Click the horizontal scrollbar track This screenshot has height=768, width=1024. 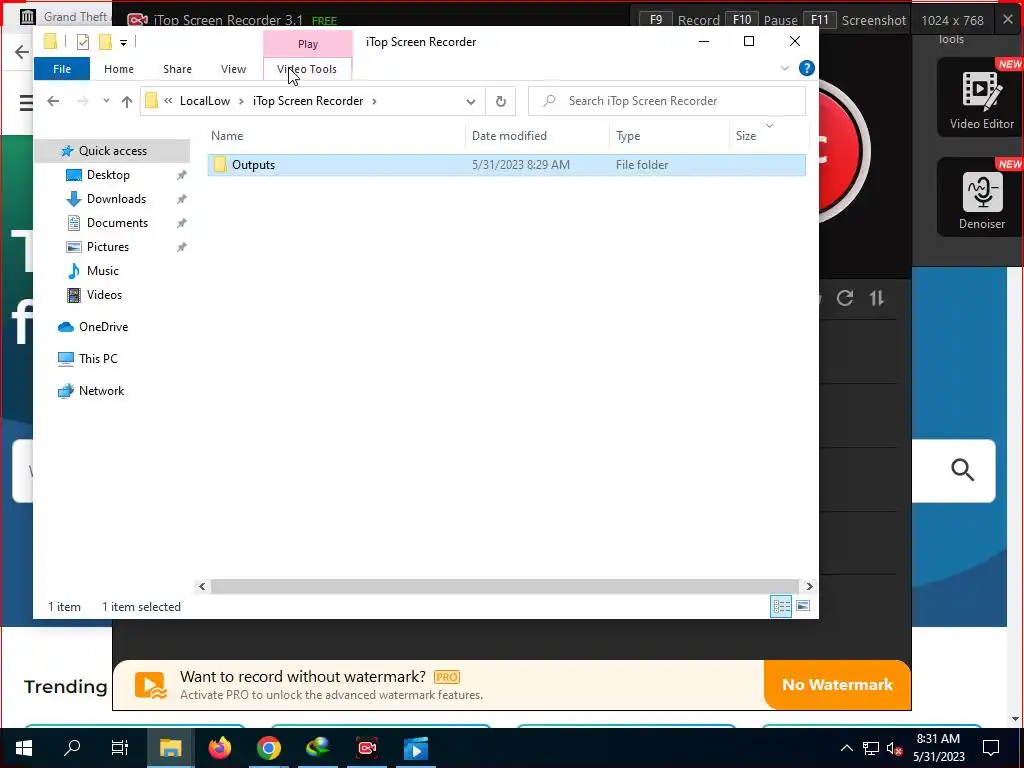(505, 586)
